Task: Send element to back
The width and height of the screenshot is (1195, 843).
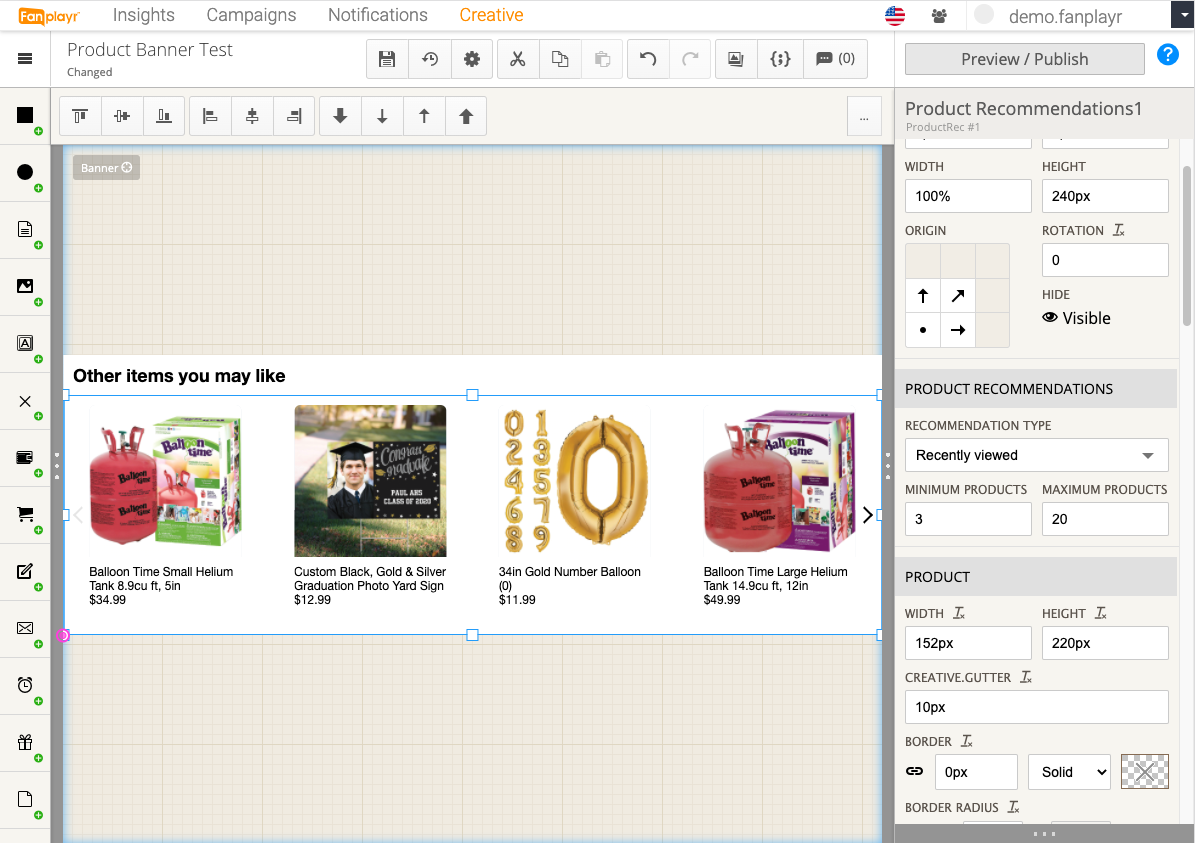Action: click(341, 116)
